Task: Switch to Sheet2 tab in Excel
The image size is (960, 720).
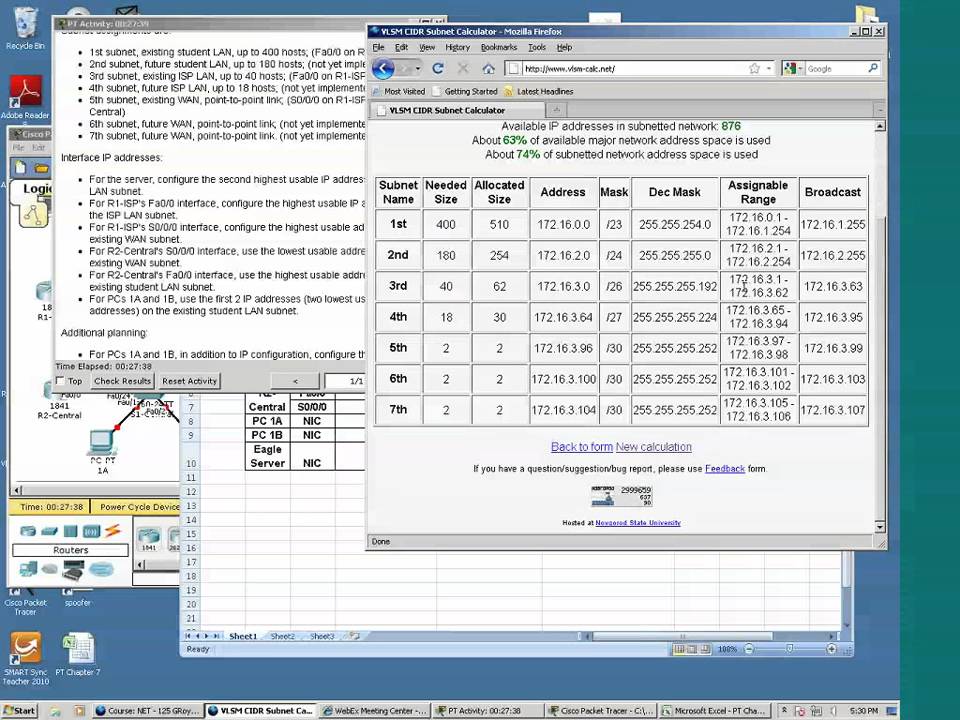Action: pos(282,636)
